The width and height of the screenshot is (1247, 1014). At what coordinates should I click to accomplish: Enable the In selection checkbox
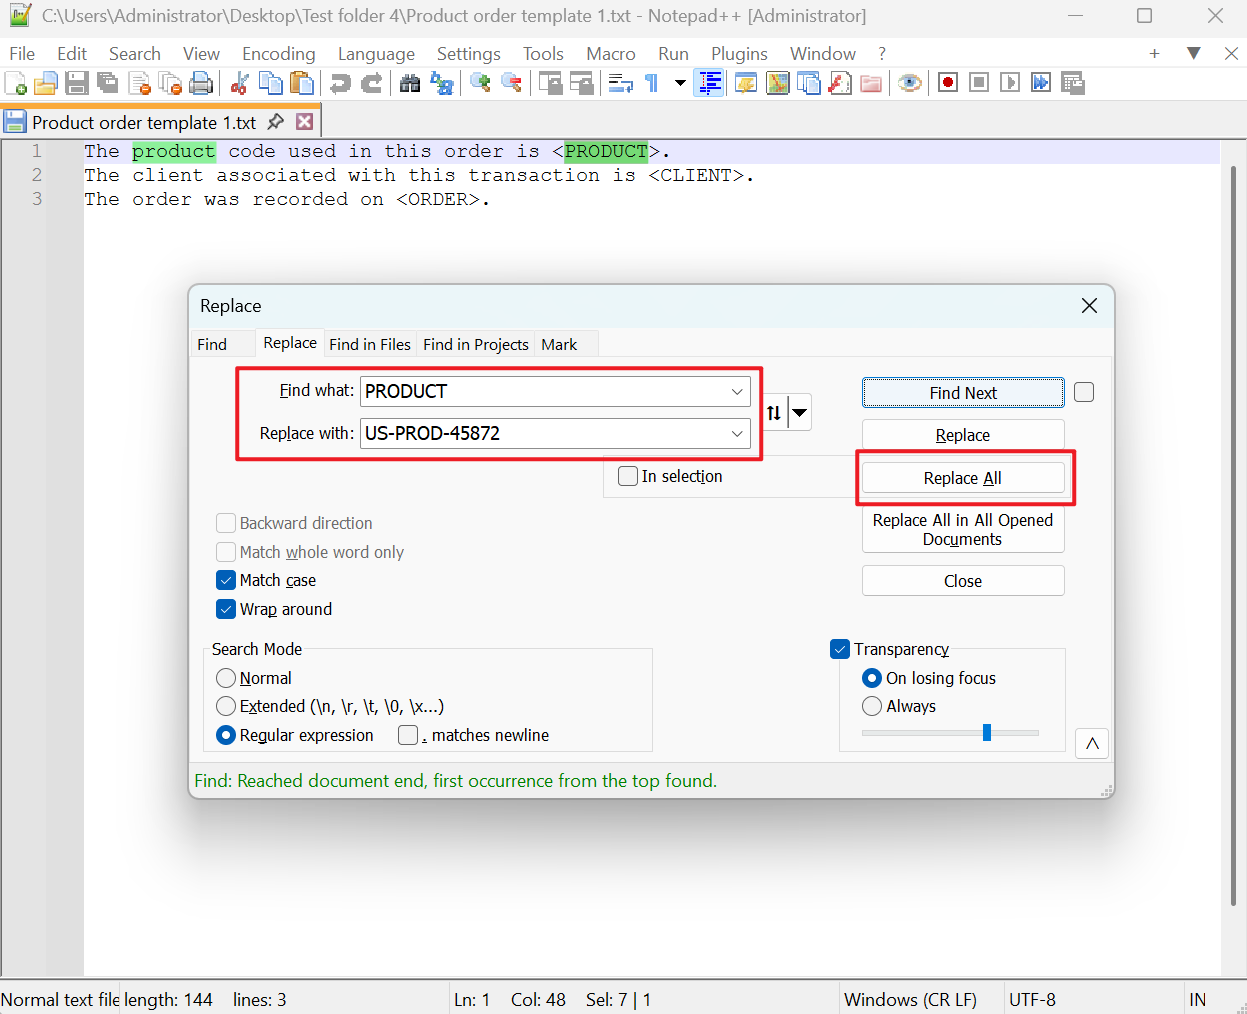(x=628, y=476)
